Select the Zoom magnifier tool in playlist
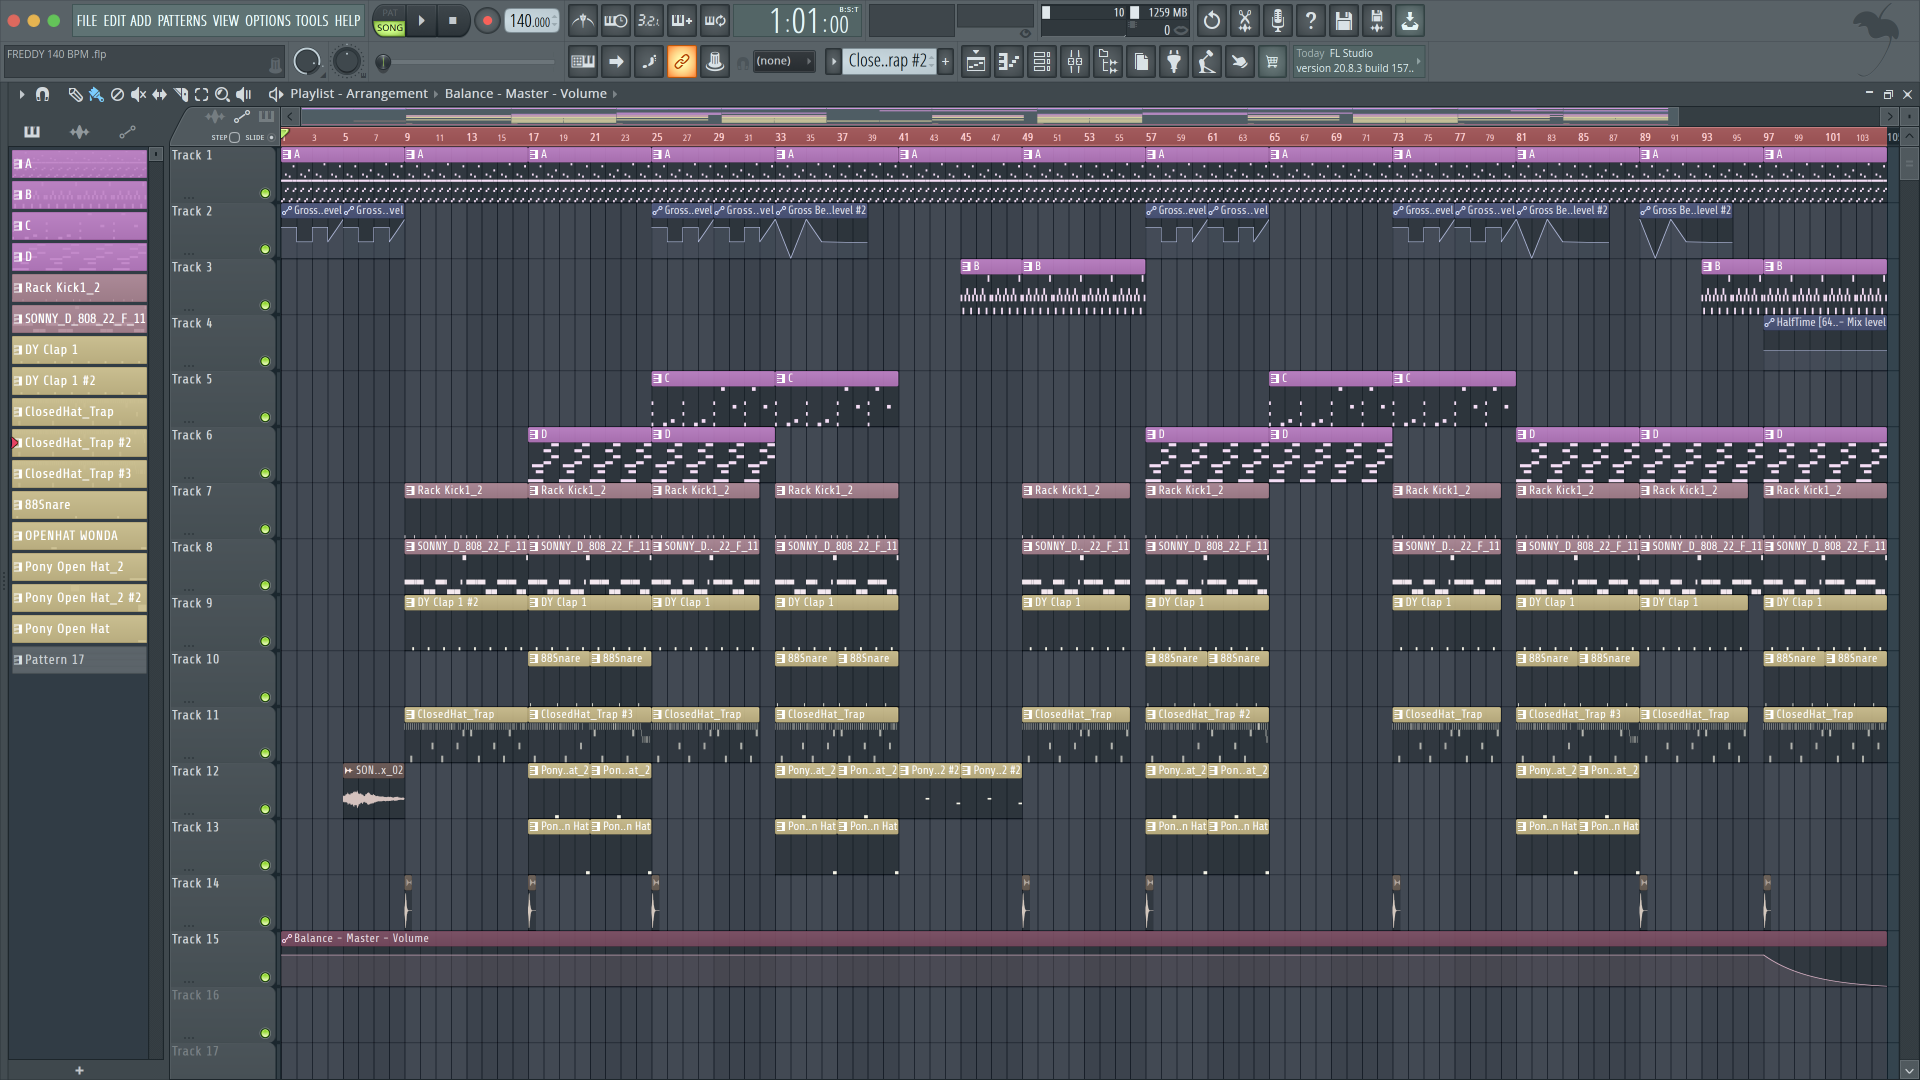1920x1080 pixels. (222, 94)
